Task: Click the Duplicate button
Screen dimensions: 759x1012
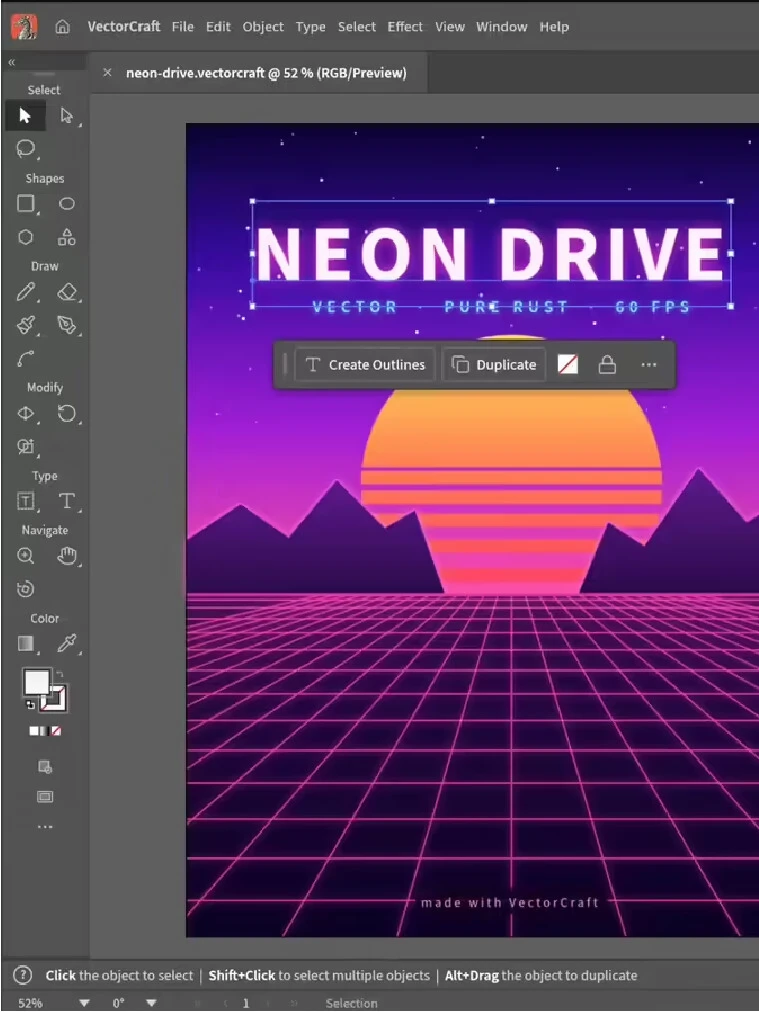Action: [x=494, y=365]
